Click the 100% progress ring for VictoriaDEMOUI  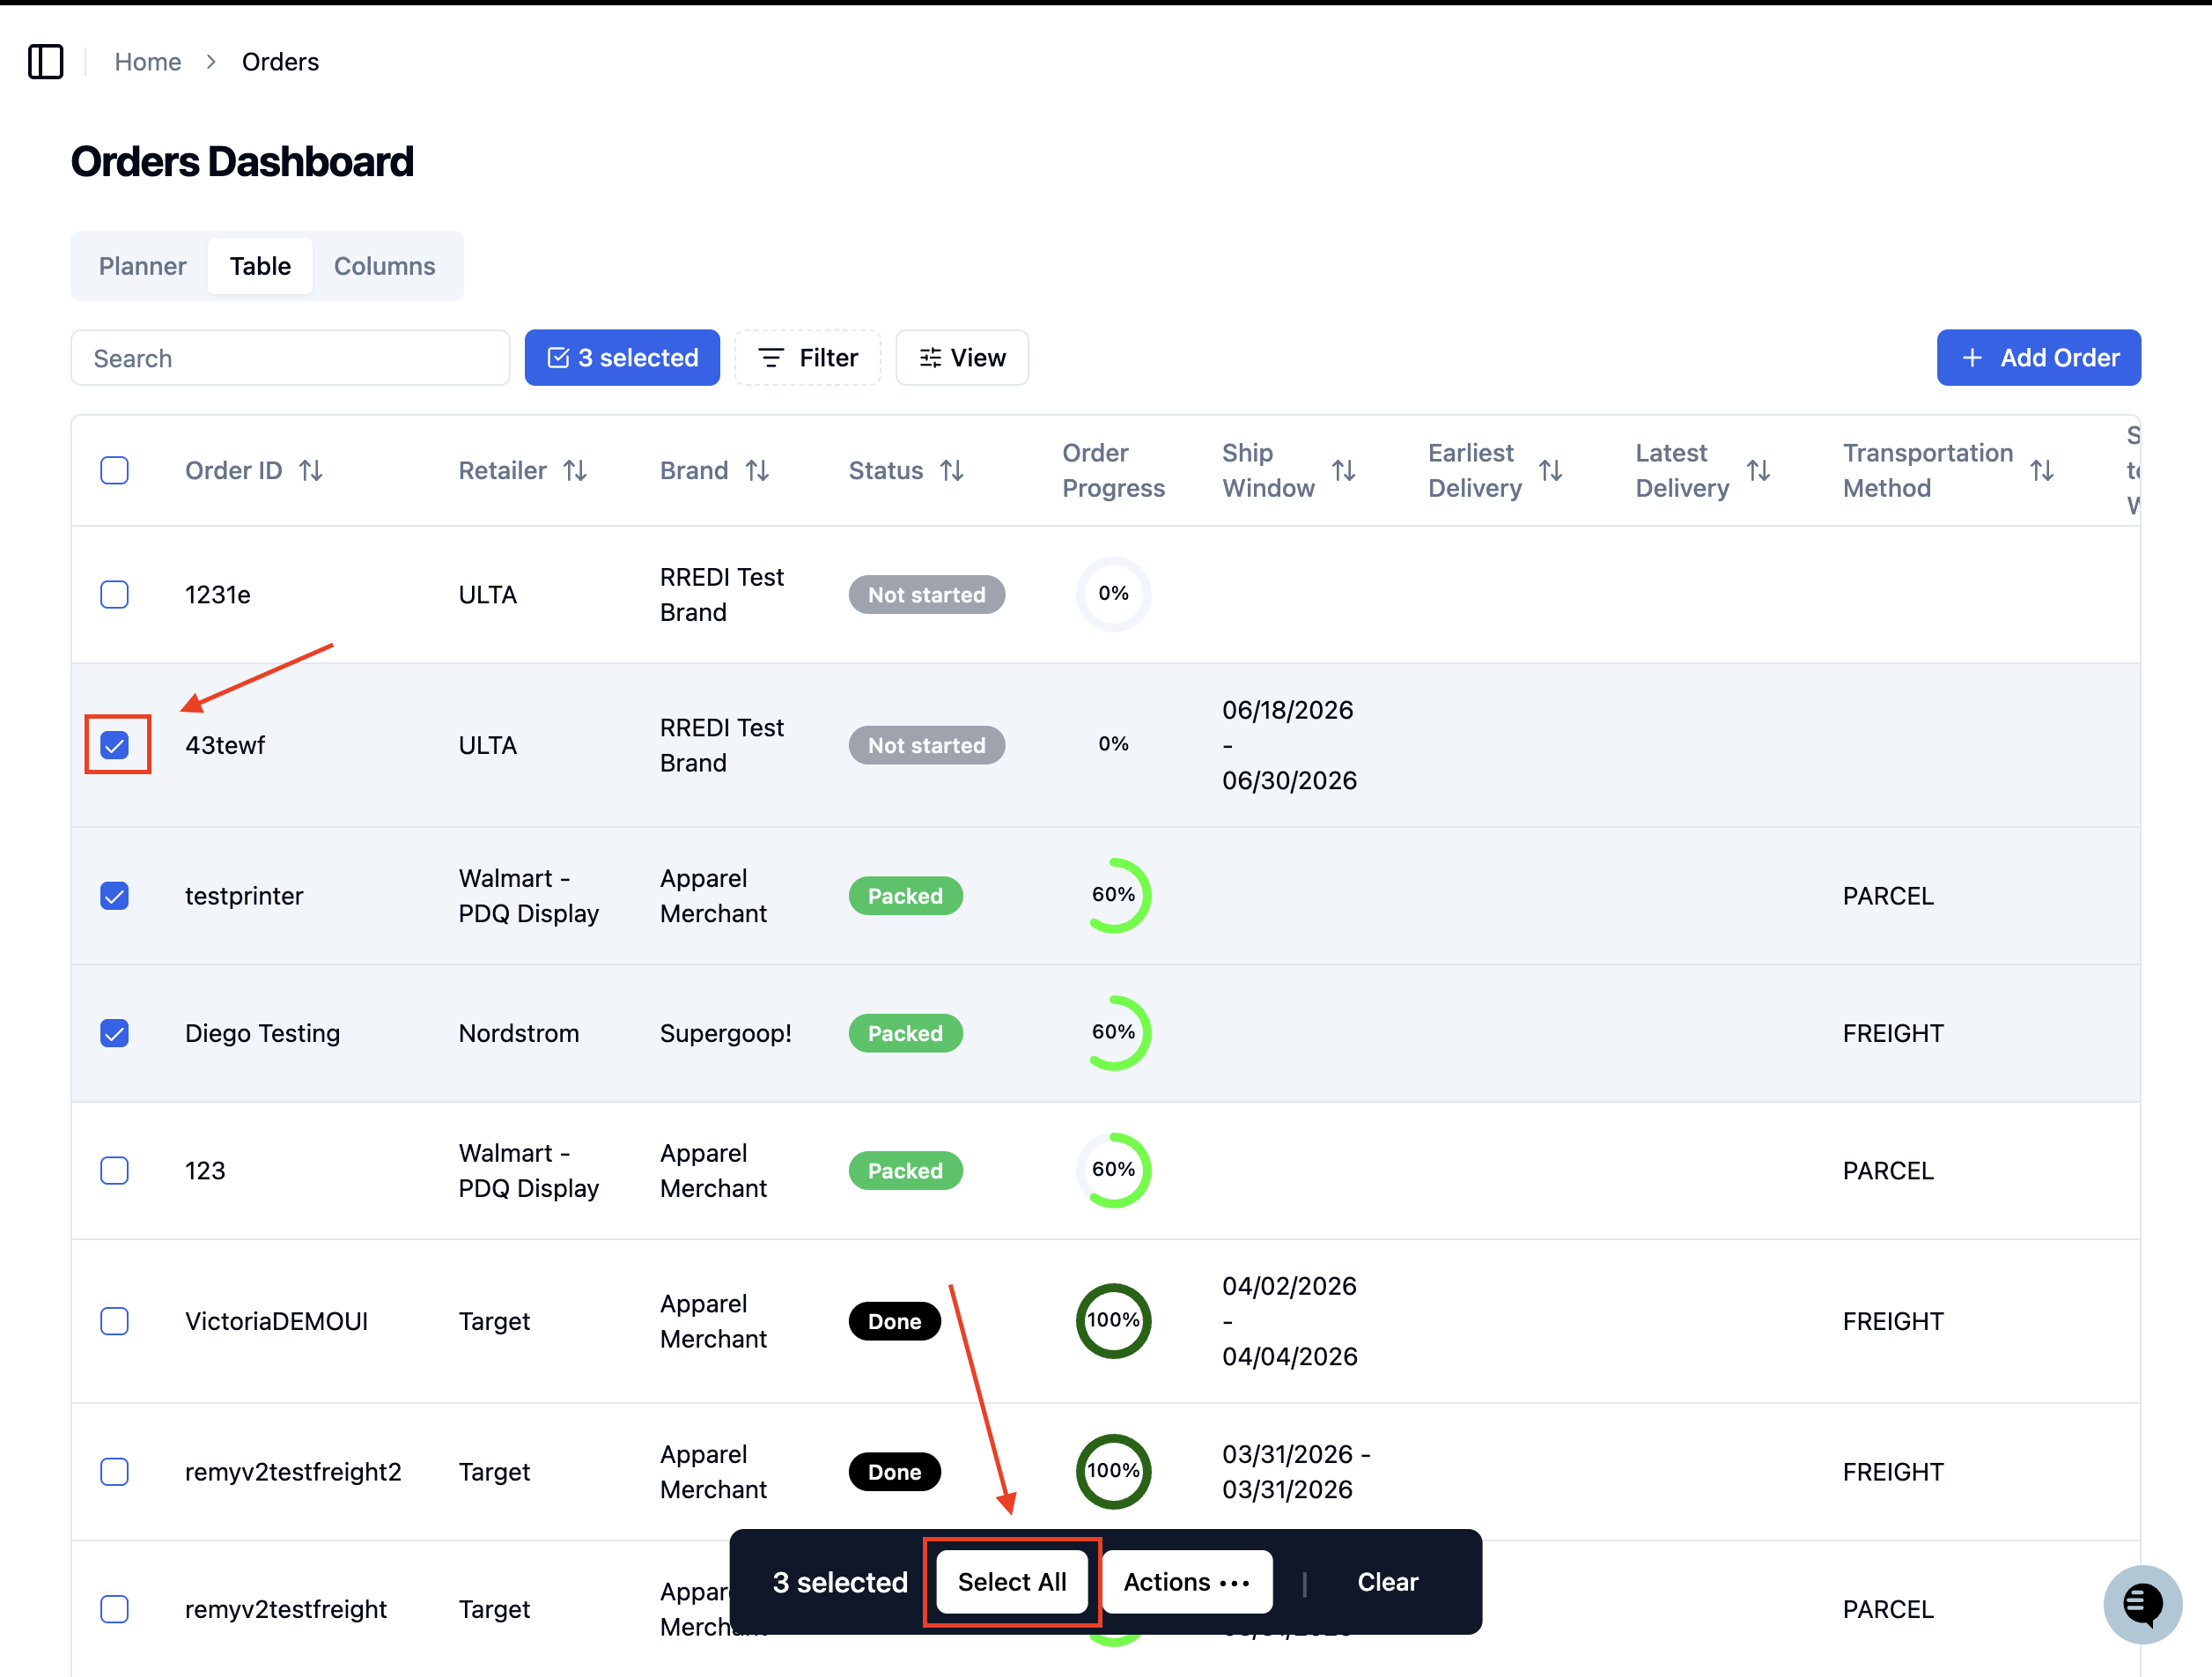1113,1320
